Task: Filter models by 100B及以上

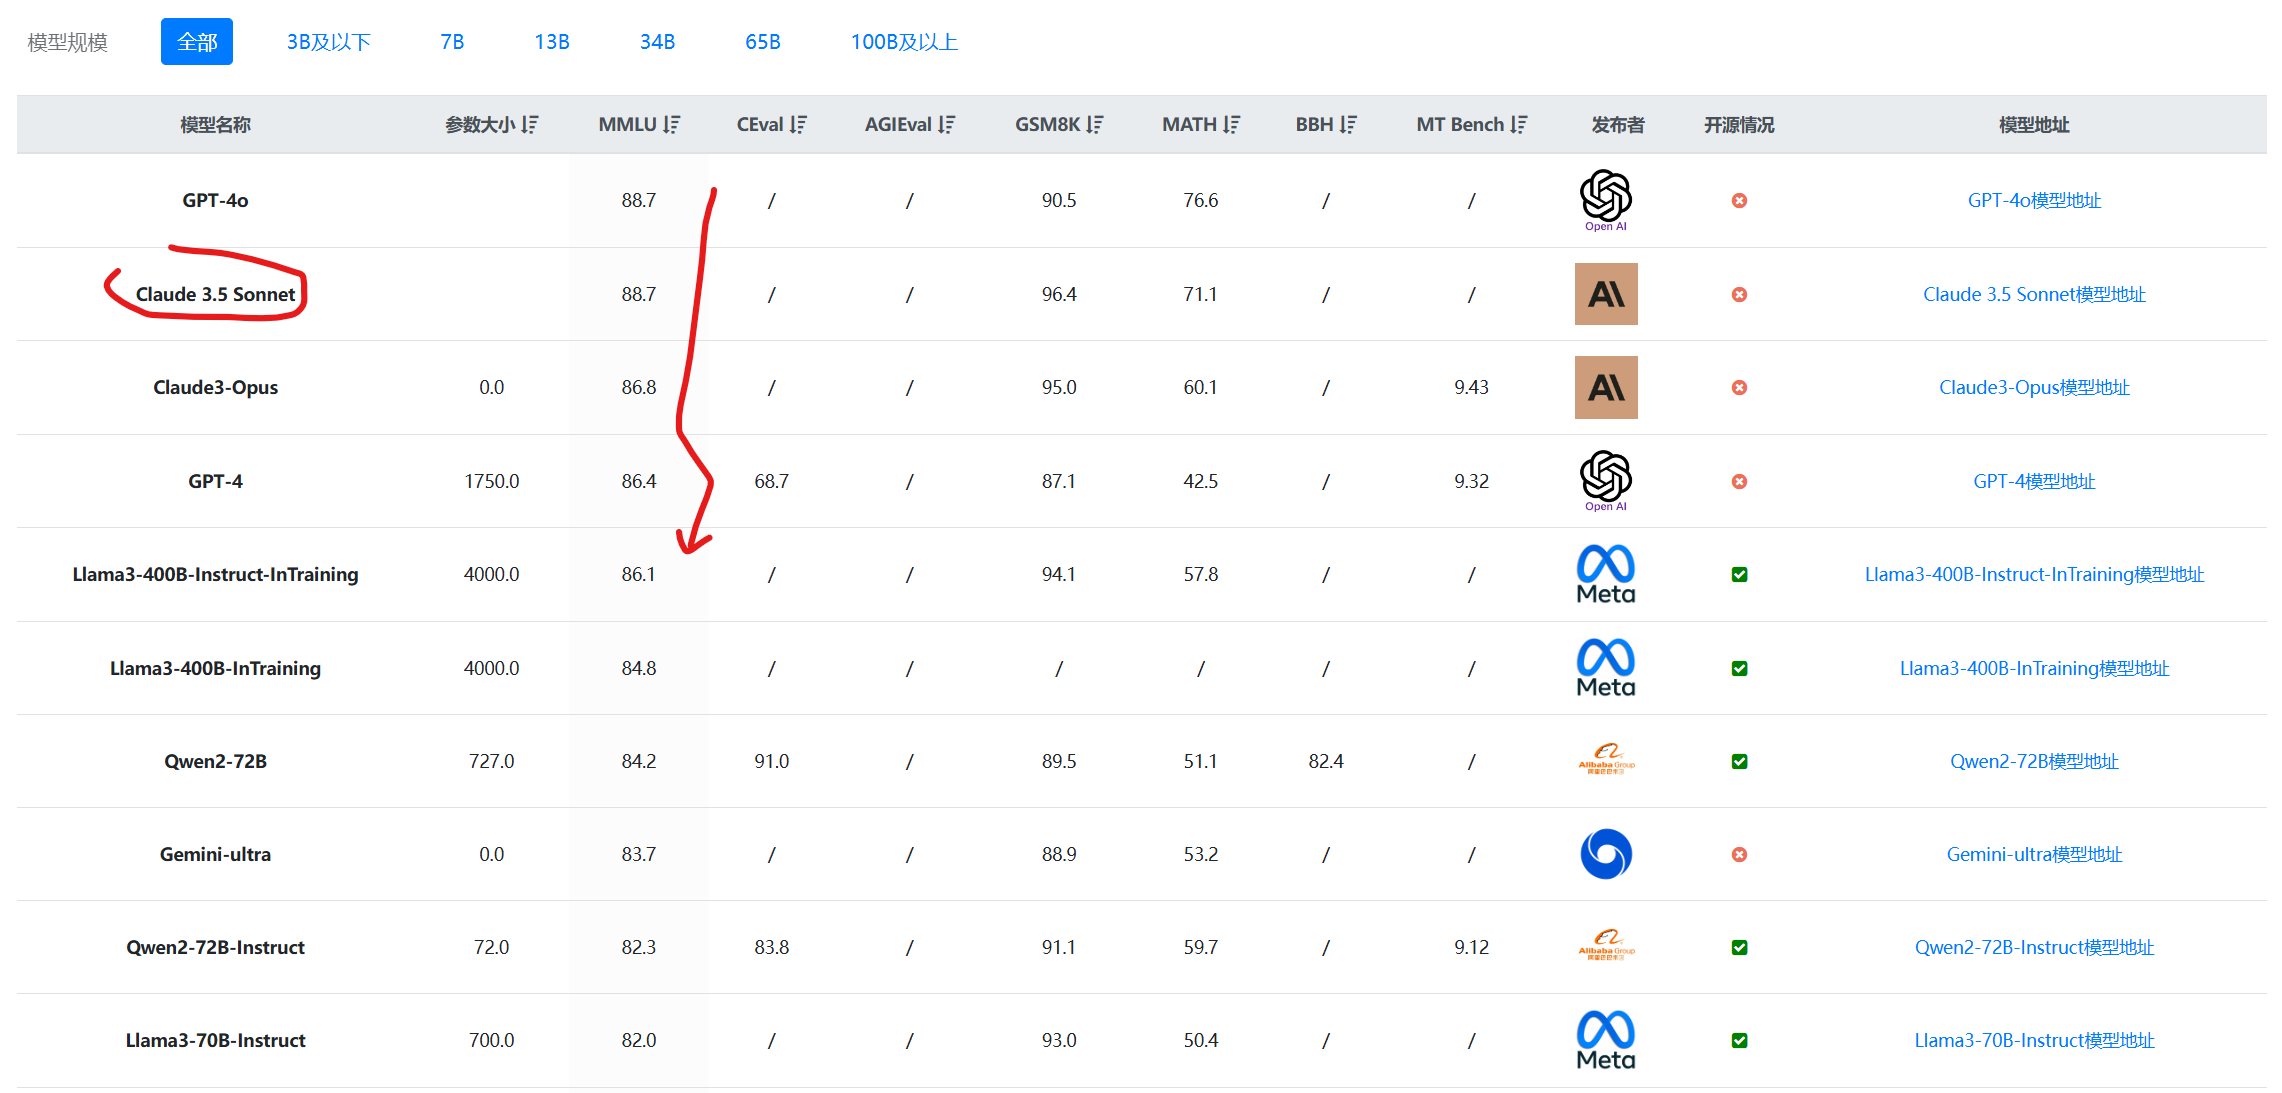Action: click(x=904, y=42)
